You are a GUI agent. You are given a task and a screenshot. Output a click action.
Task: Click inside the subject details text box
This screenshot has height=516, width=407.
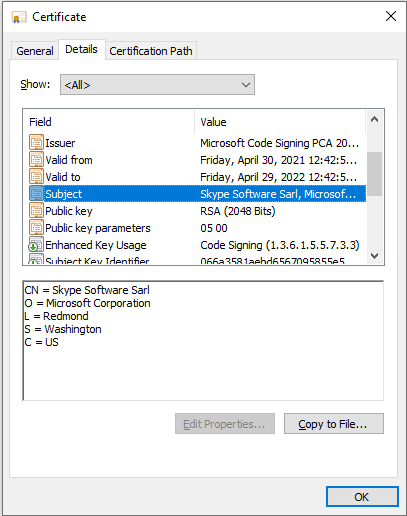[203, 341]
